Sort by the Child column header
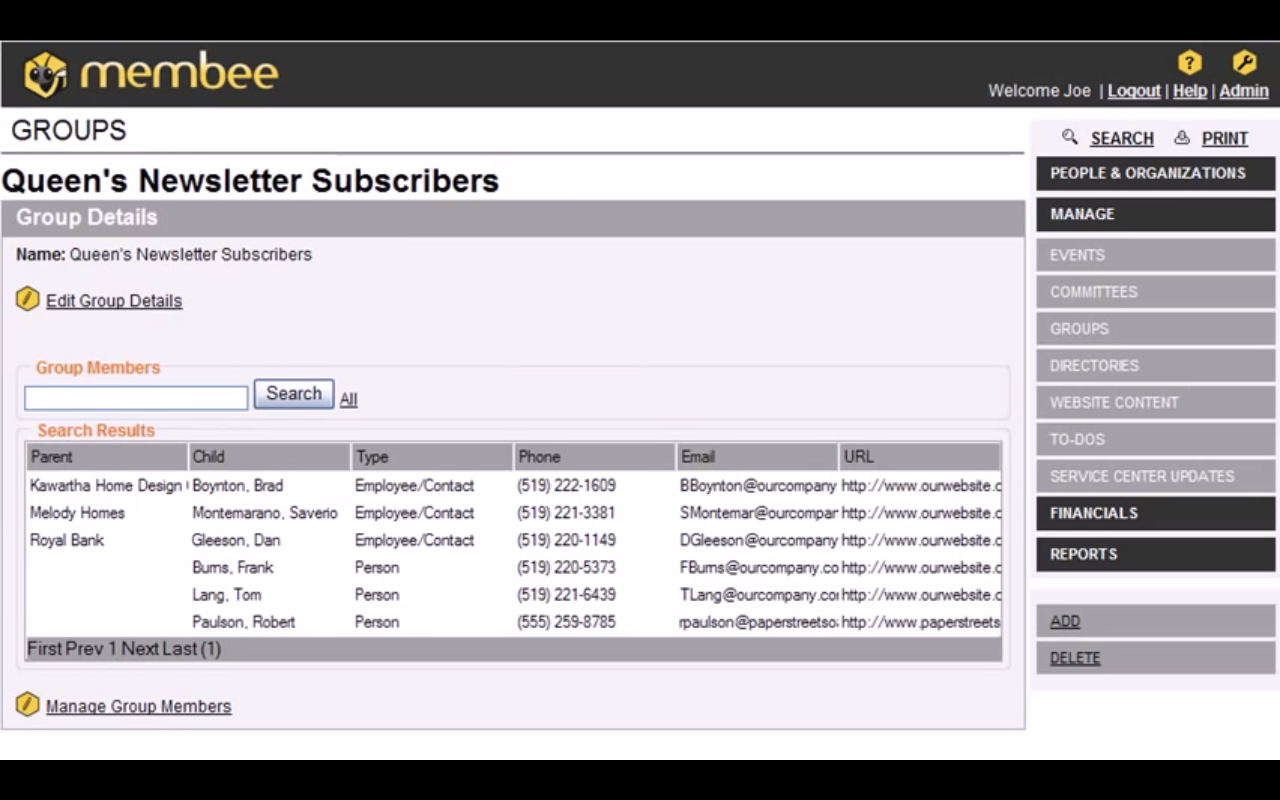The width and height of the screenshot is (1280, 800). 269,457
